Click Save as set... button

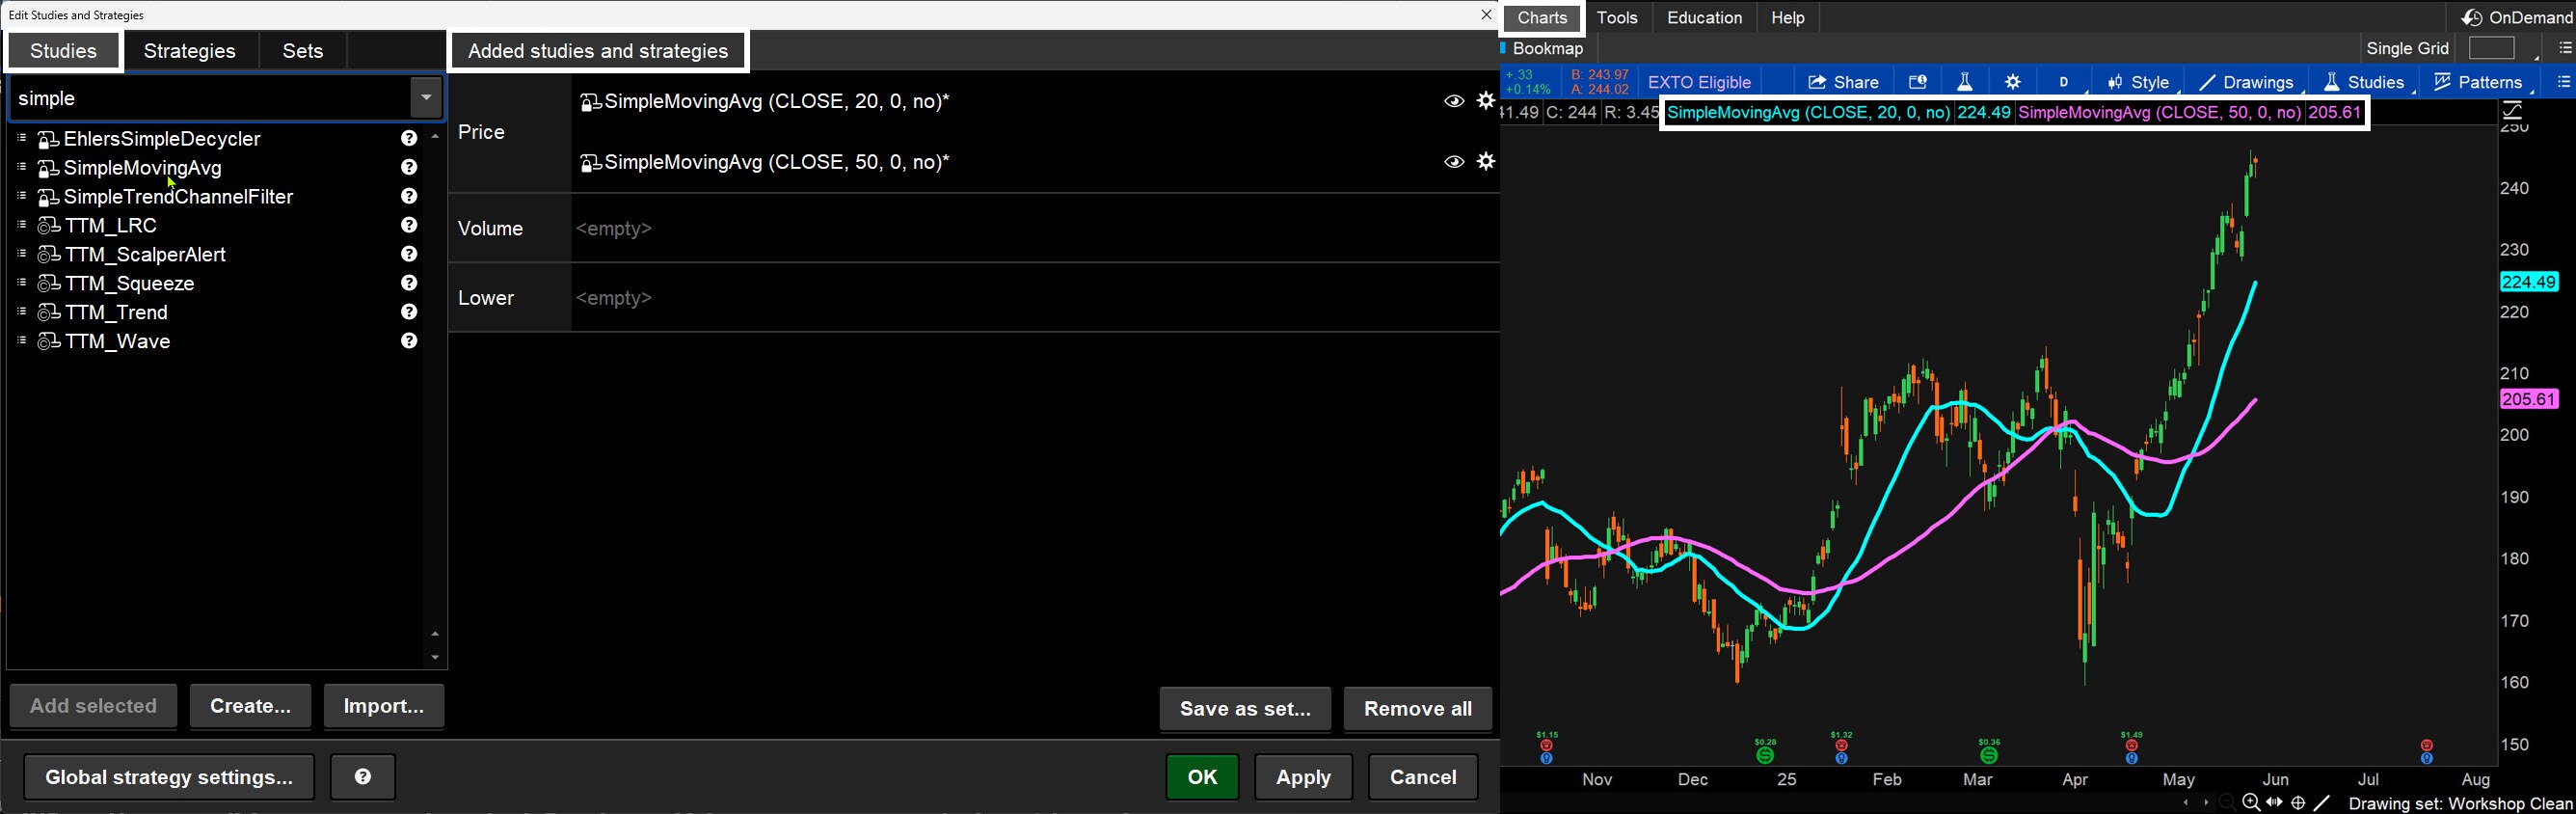click(x=1245, y=709)
